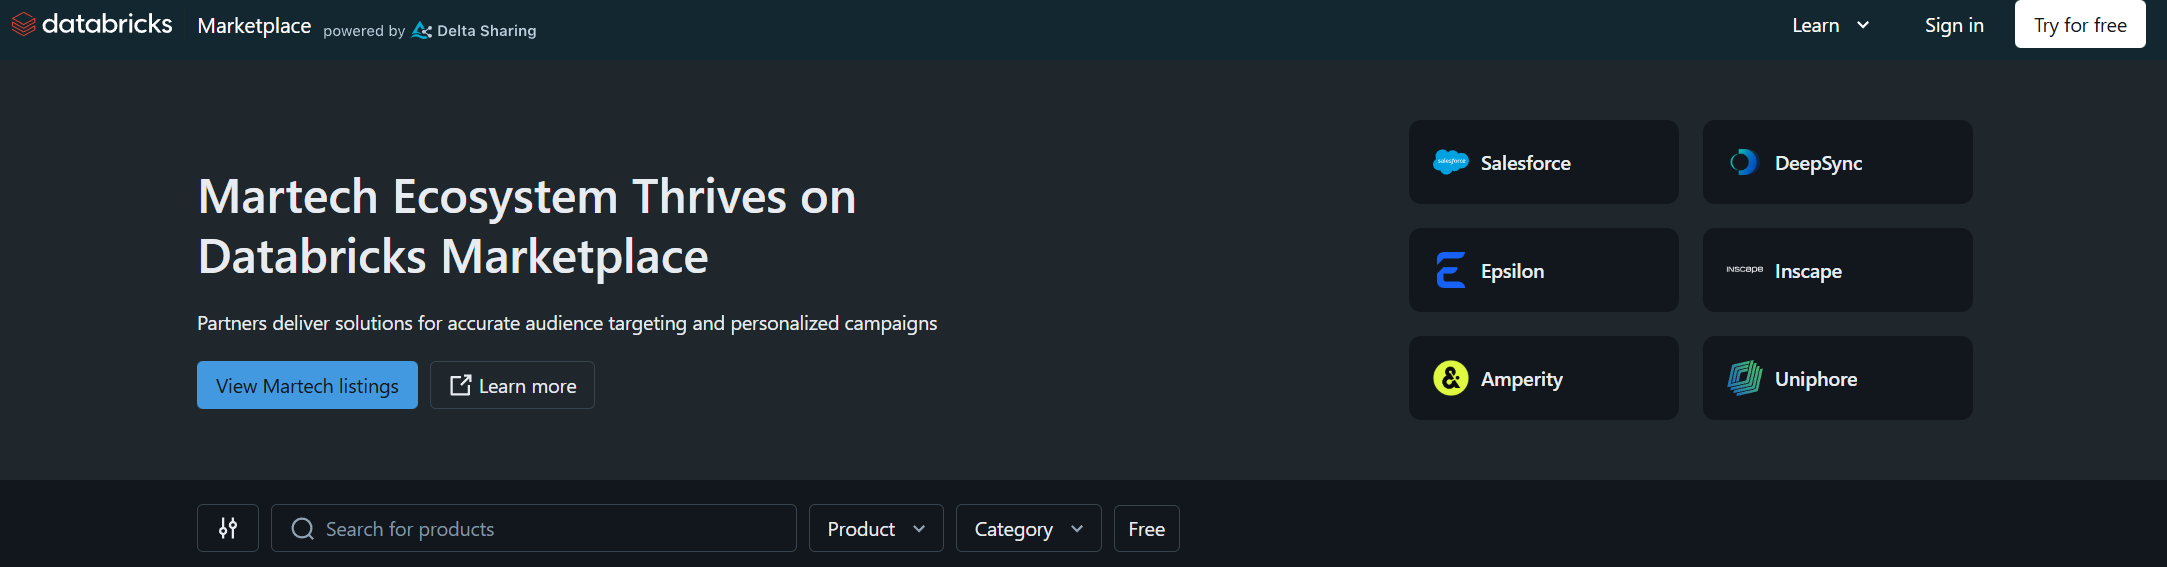Image resolution: width=2167 pixels, height=567 pixels.
Task: Go to Marketplace header link
Action: (254, 26)
